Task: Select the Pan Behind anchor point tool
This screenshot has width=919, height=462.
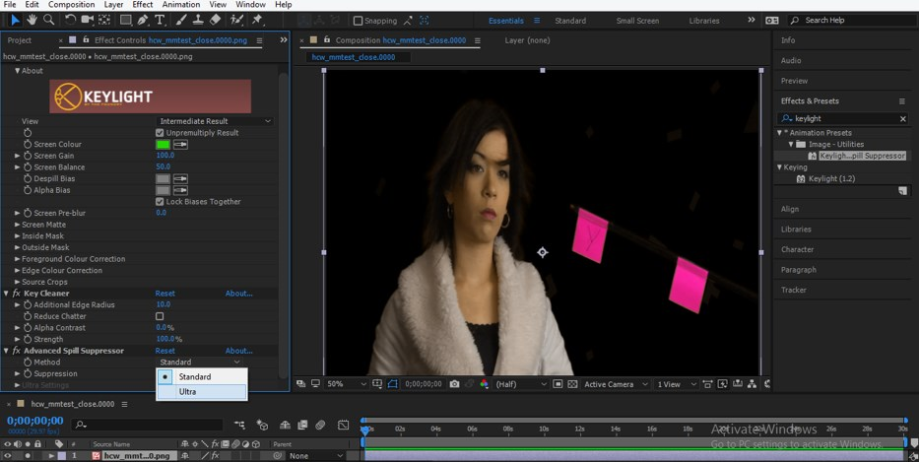Action: (104, 20)
